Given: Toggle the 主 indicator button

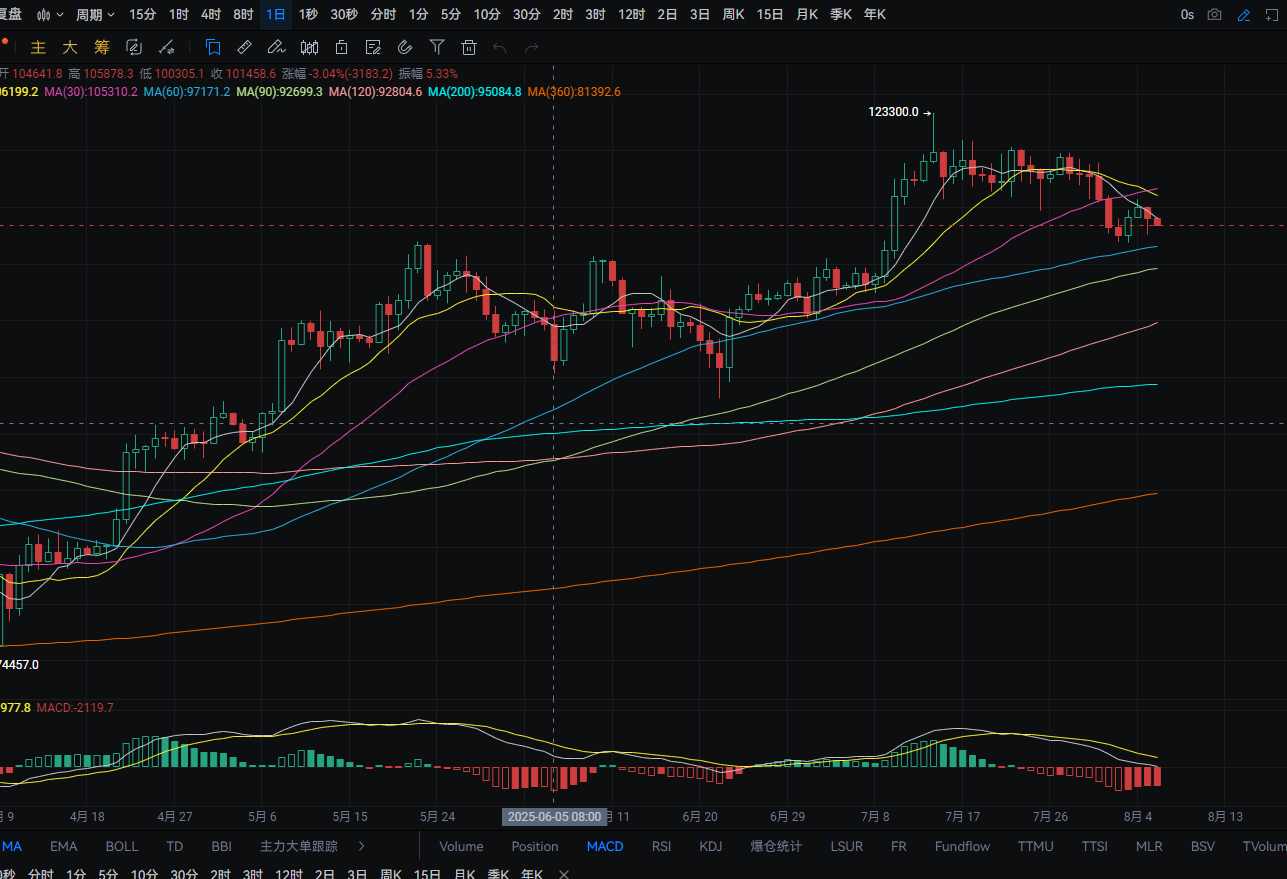Looking at the screenshot, I should [x=39, y=47].
